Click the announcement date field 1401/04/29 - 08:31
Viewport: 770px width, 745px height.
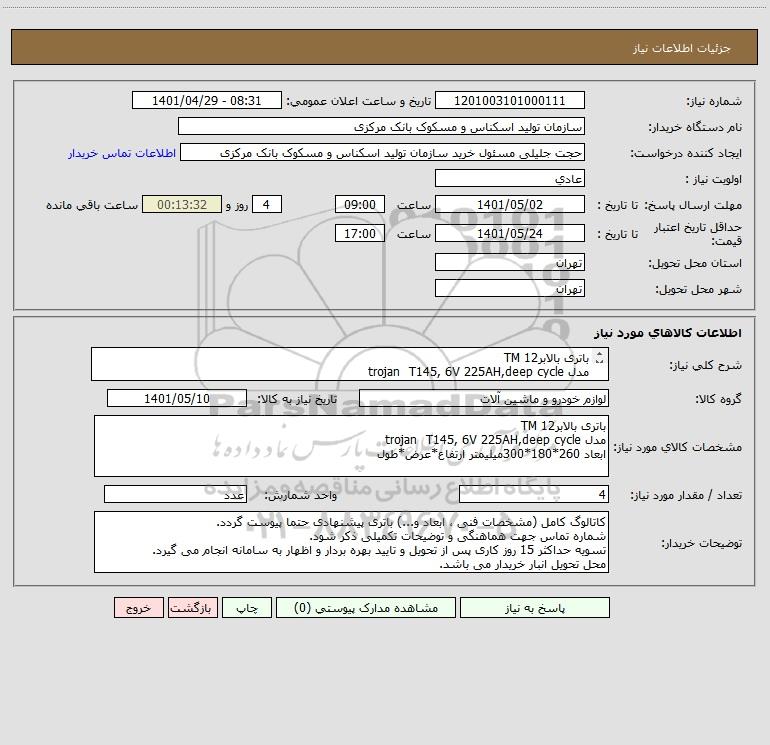click(x=207, y=100)
